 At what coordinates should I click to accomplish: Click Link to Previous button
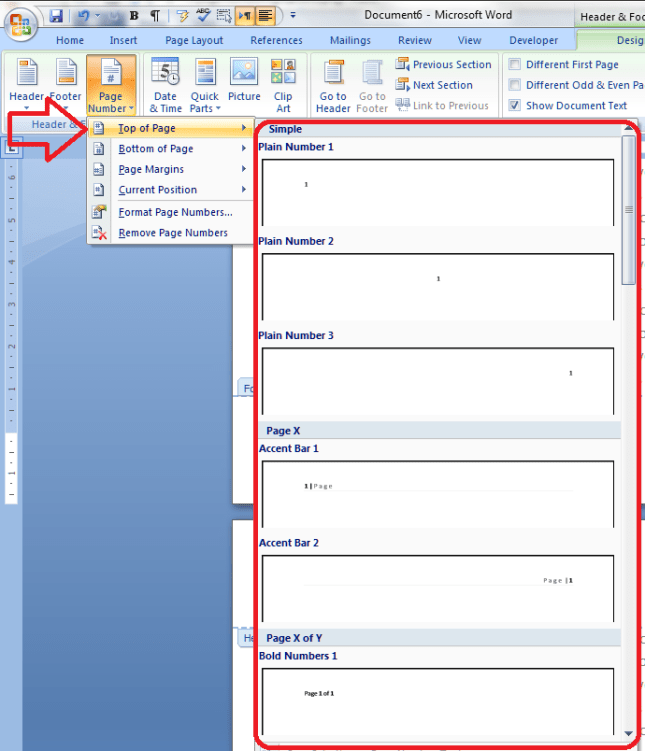(x=442, y=105)
